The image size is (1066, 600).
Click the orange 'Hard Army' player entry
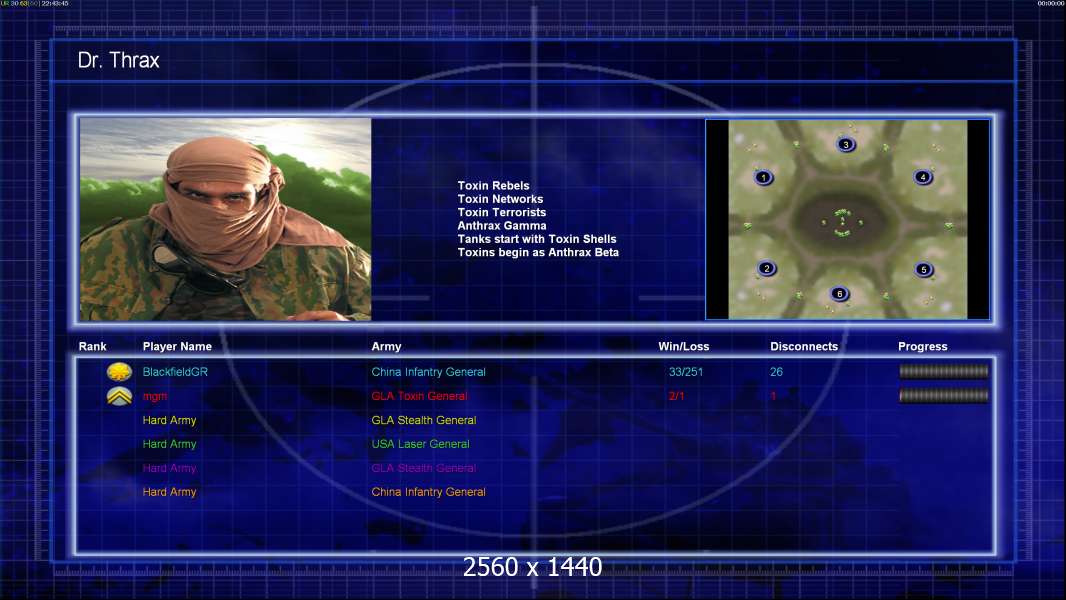[169, 491]
